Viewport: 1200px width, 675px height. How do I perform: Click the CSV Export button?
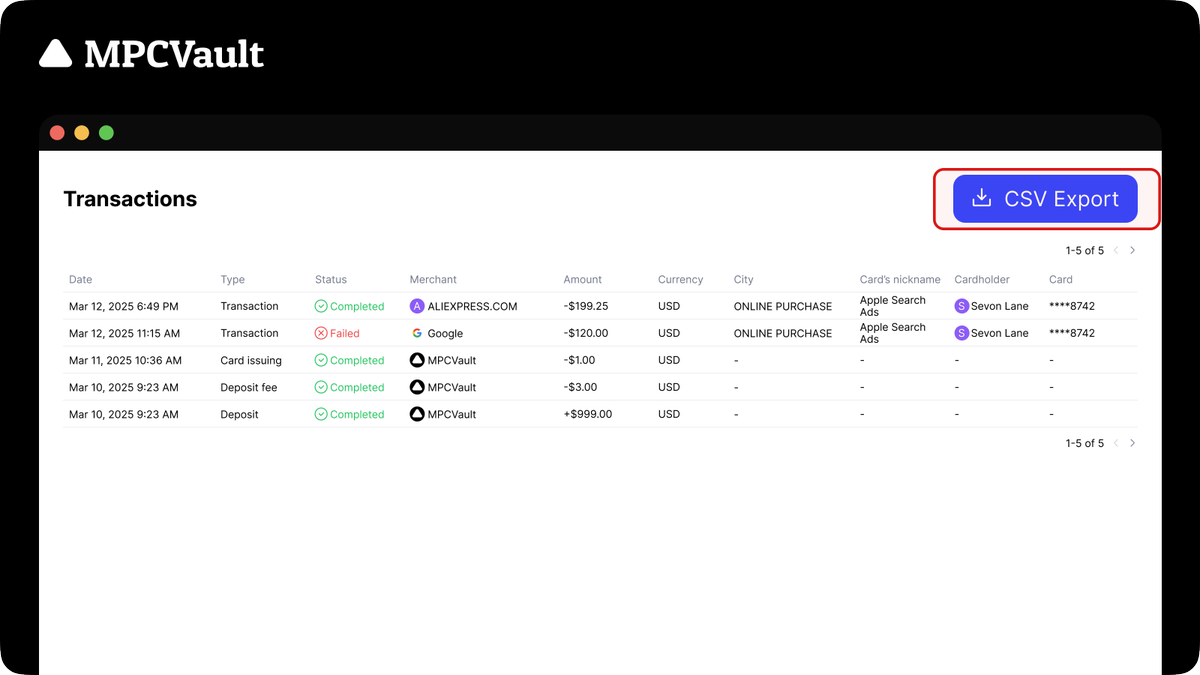pyautogui.click(x=1045, y=199)
